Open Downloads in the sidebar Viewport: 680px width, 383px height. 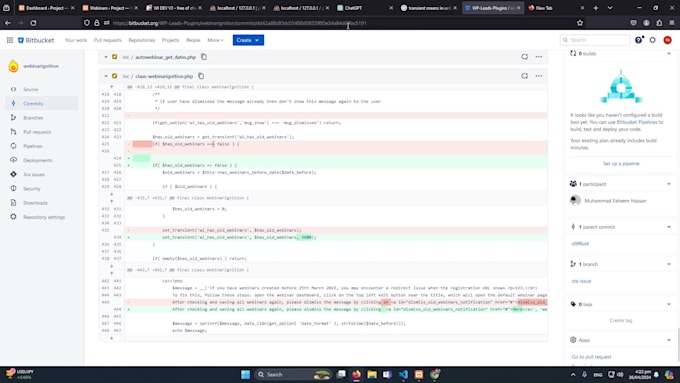pyautogui.click(x=35, y=203)
